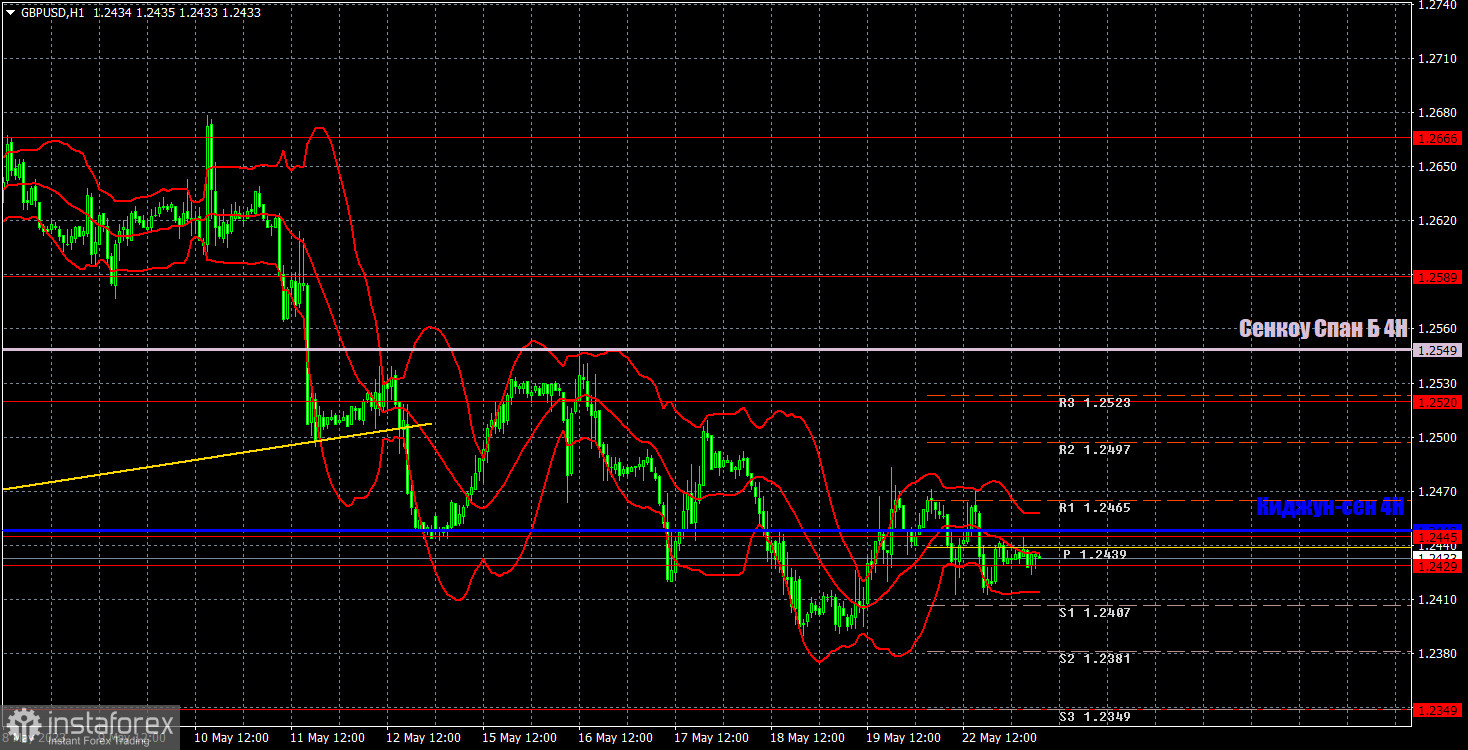Click the 1.2530 price axis label
The width and height of the screenshot is (1468, 750).
tap(1436, 383)
